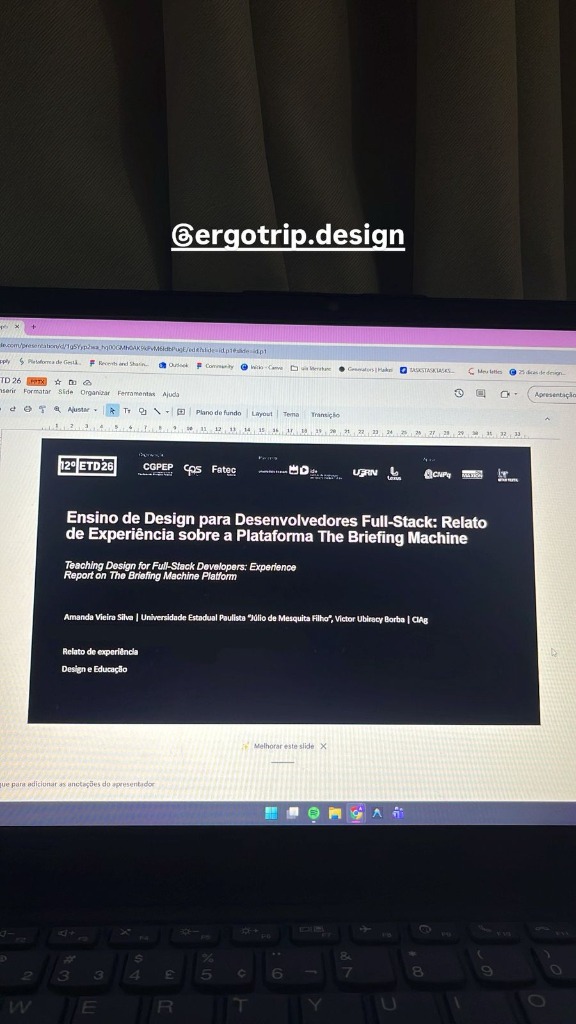Image resolution: width=576 pixels, height=1024 pixels.
Task: Click the Plano de fundo button
Action: [218, 413]
